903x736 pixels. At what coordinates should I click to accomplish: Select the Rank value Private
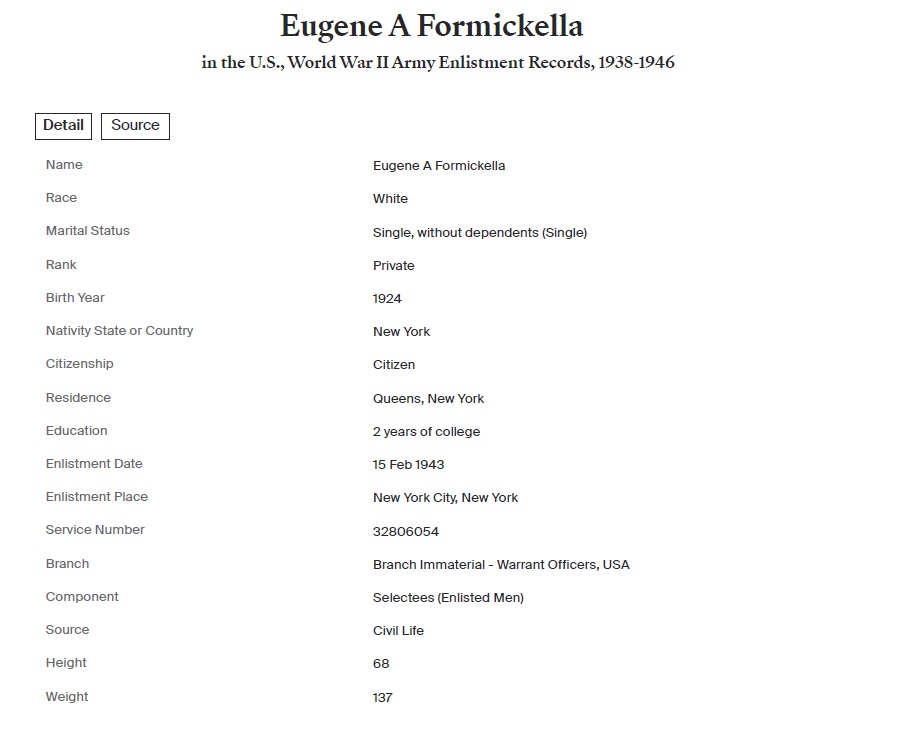pos(393,266)
